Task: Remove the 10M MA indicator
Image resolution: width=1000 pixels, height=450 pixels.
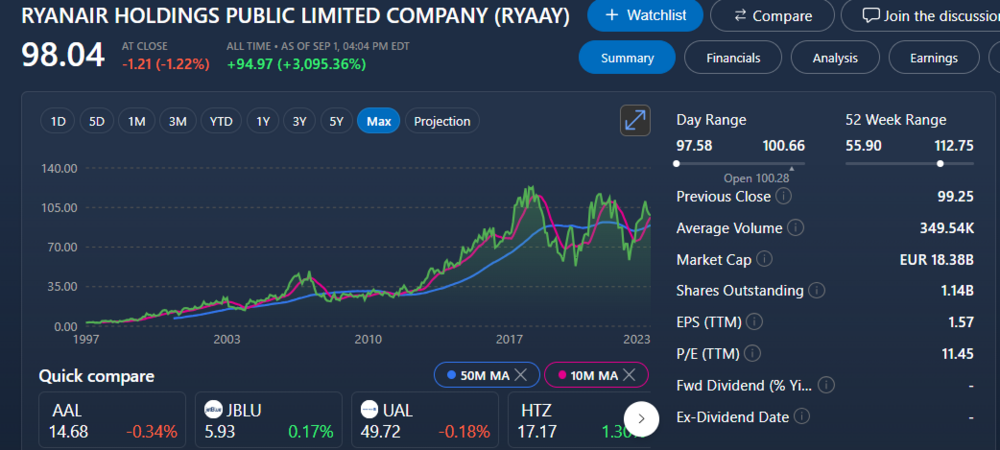Action: tap(629, 375)
